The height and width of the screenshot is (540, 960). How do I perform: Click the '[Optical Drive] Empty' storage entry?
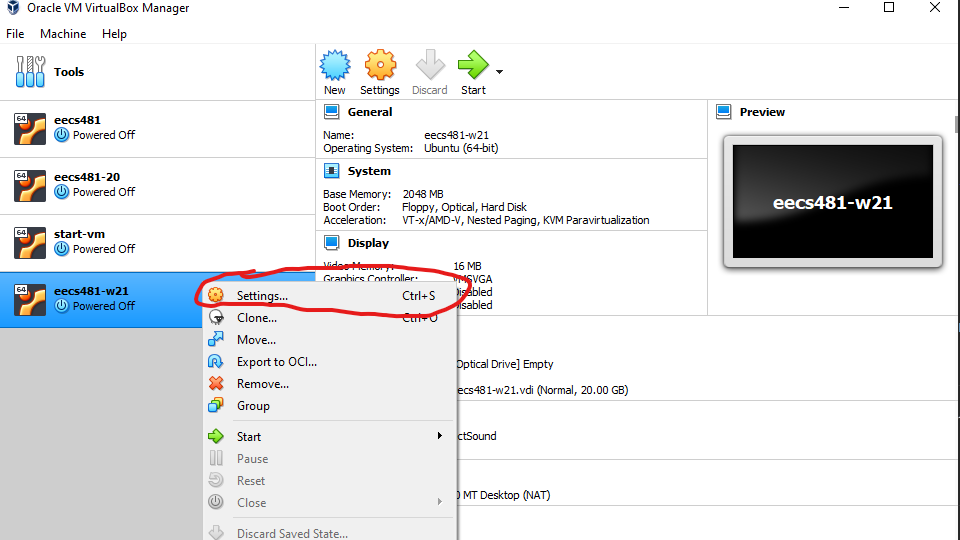point(504,364)
